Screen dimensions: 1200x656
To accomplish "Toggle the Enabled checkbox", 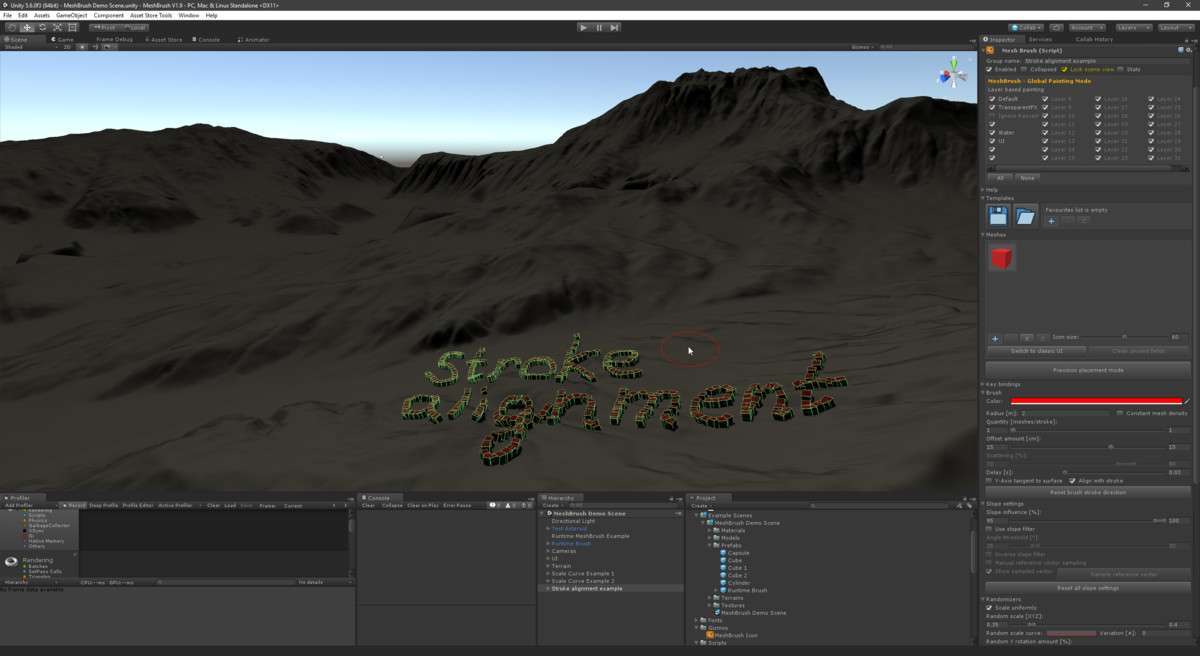I will (x=990, y=69).
